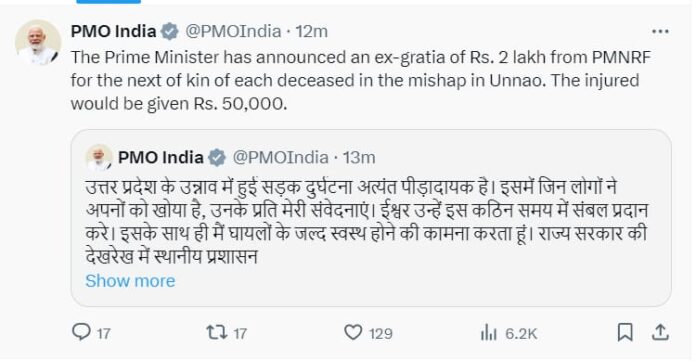
Task: Open the quoted Hindi tweet text
Action: point(366,222)
